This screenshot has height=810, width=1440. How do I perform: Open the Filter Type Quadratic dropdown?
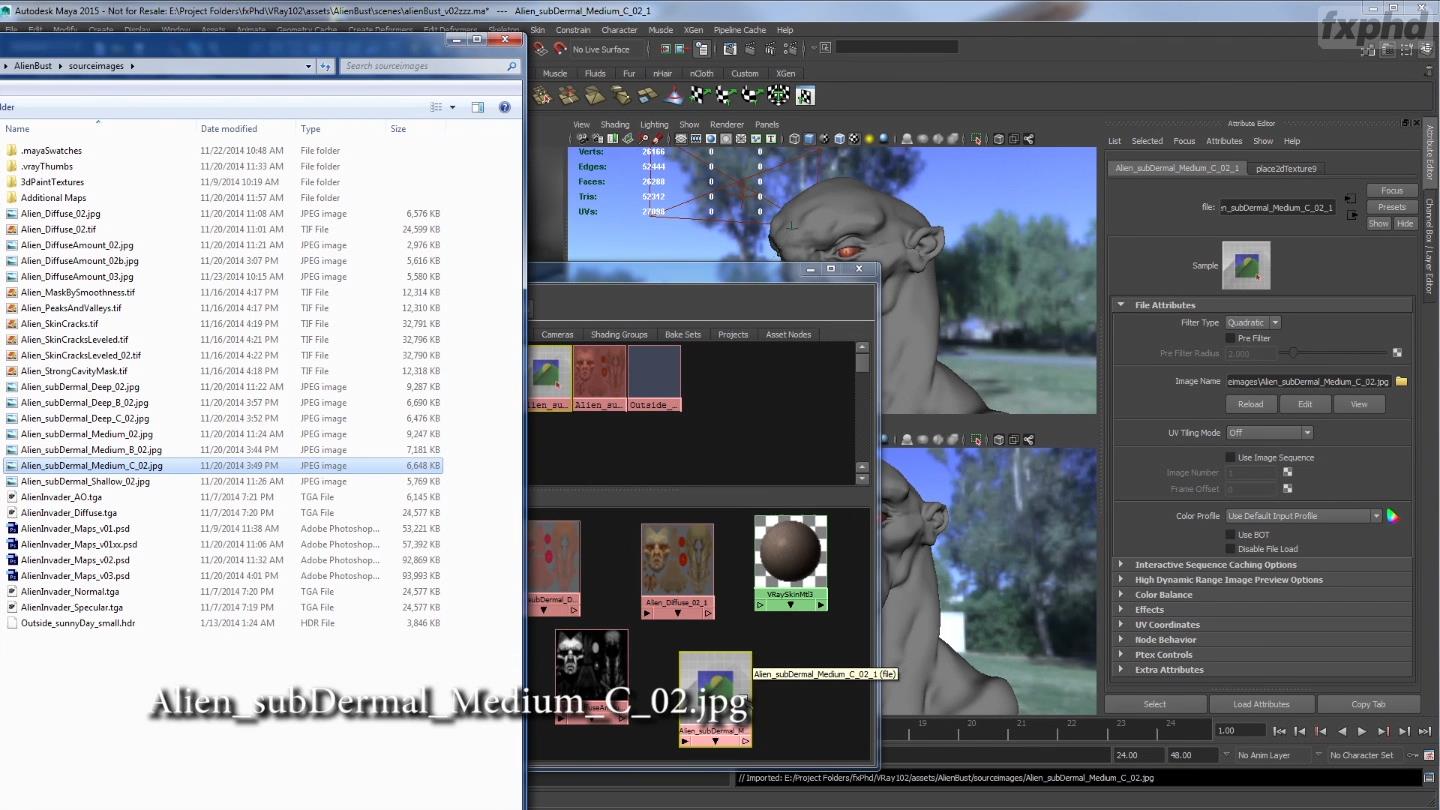coord(1253,322)
